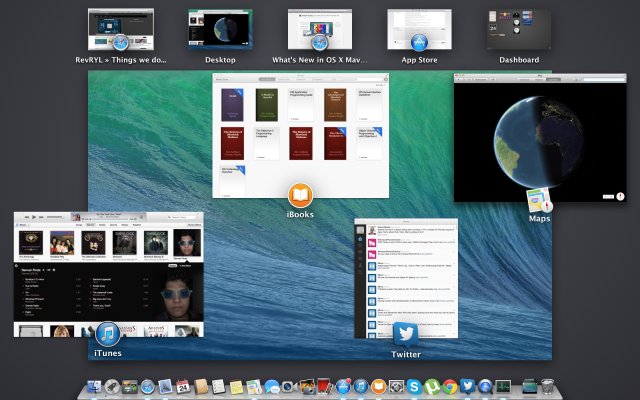Switch to RevRYL Safari full-screen space
Viewport: 640px width, 400px height.
pyautogui.click(x=121, y=29)
